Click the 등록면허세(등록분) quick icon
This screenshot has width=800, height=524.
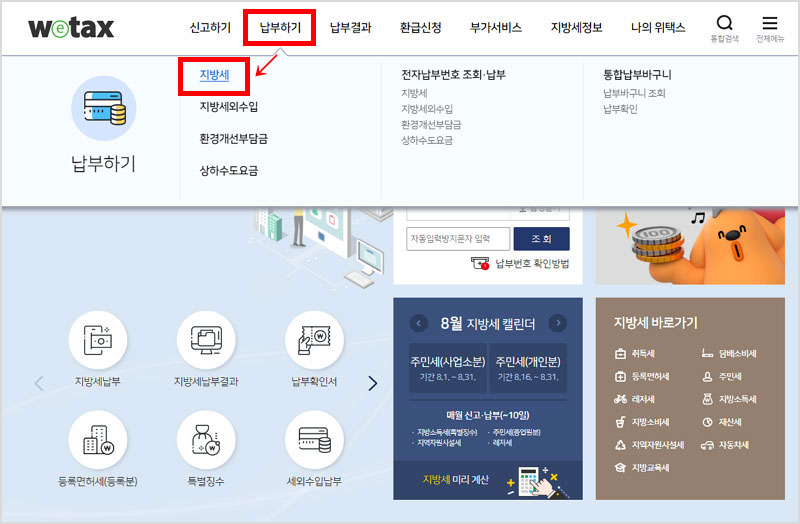click(97, 440)
